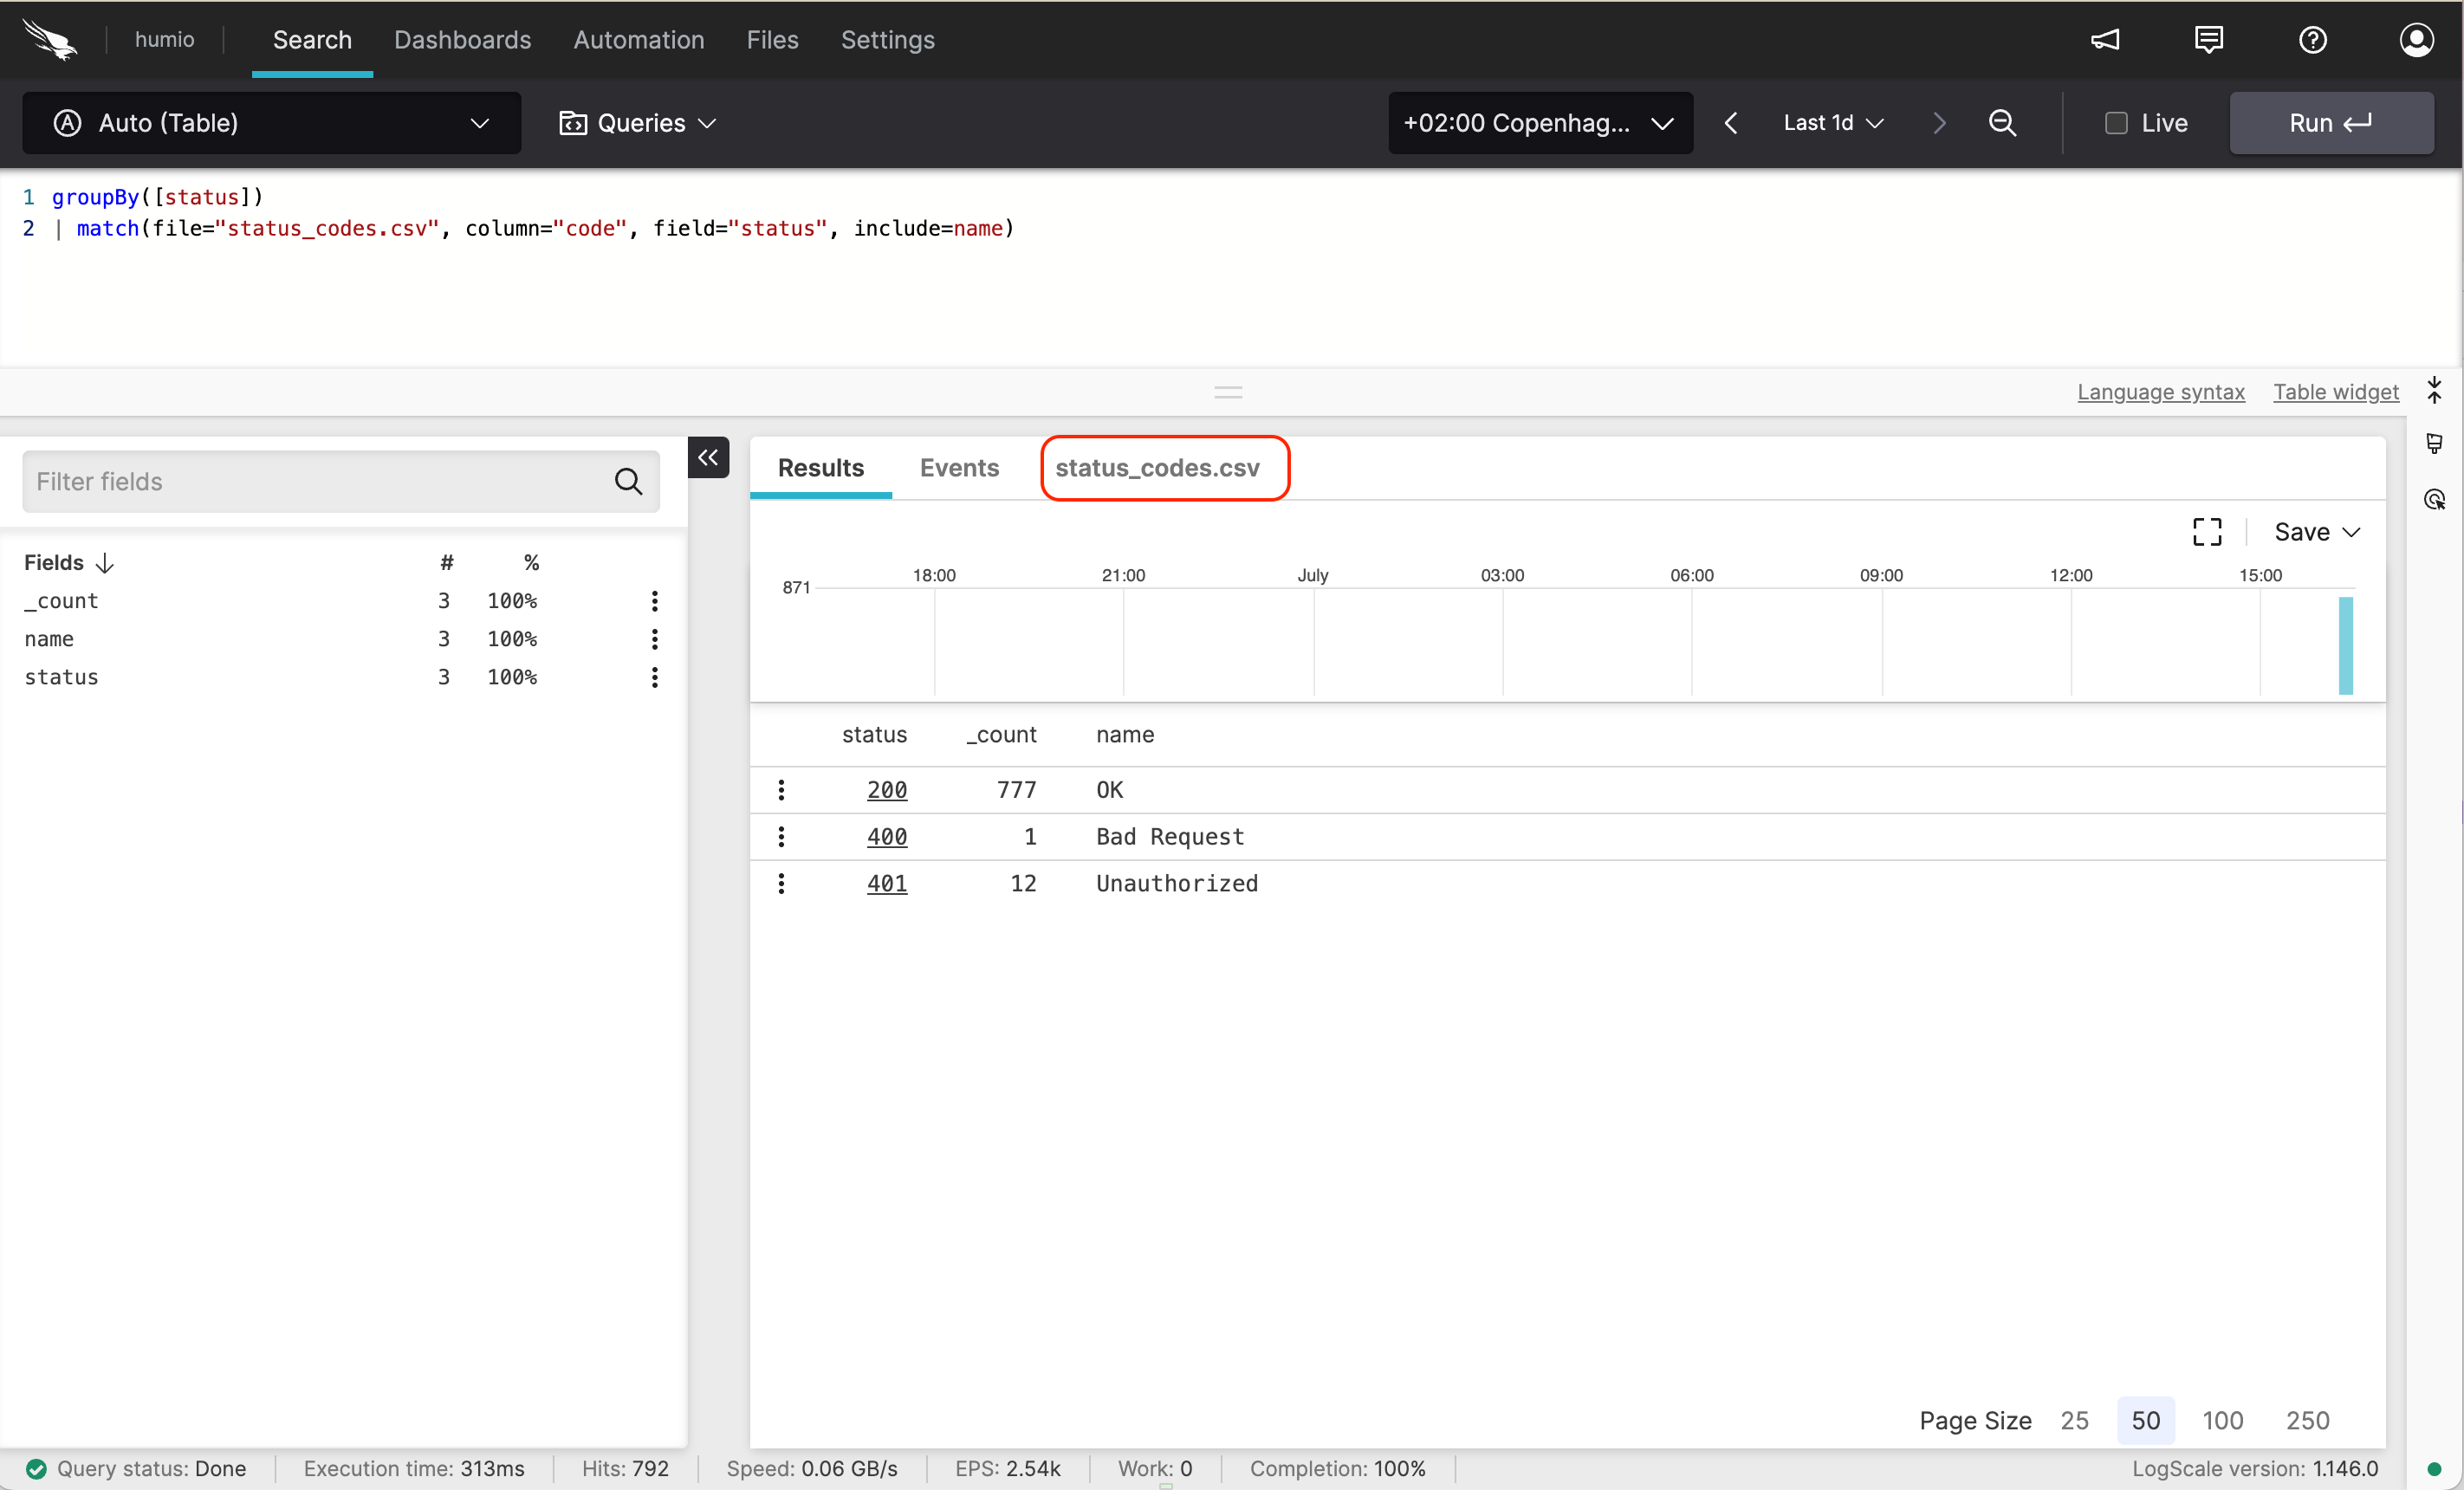Open the Language syntax link
The image size is (2464, 1490).
tap(2160, 392)
